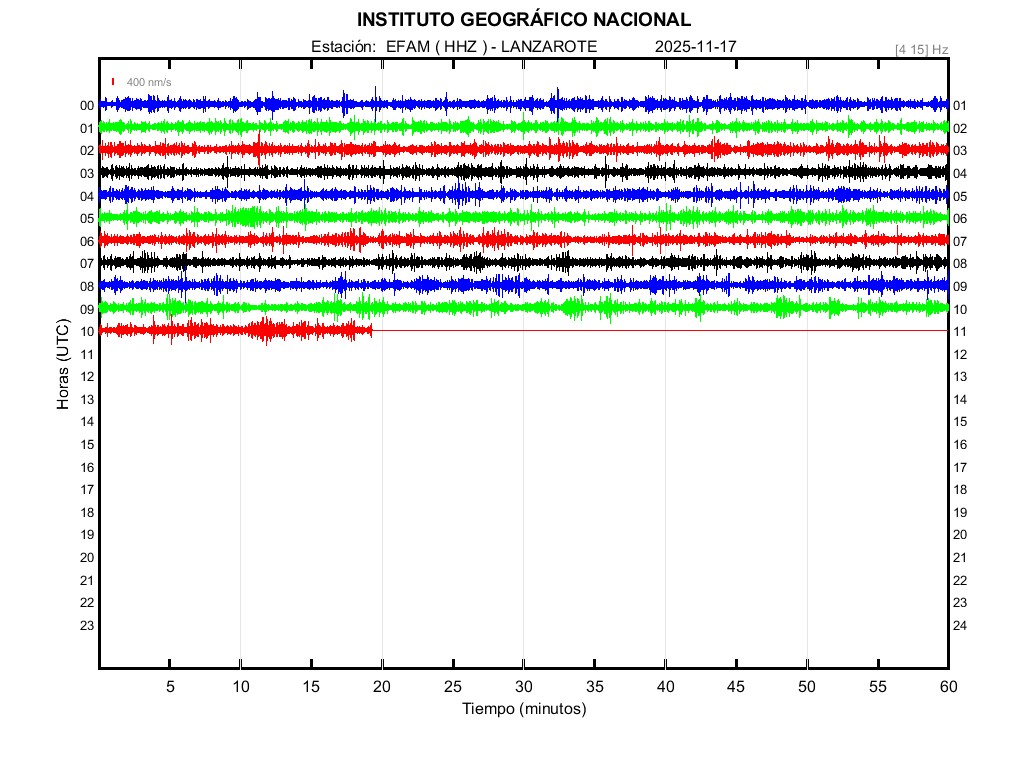Click the 5 minute tick label

[x=170, y=687]
